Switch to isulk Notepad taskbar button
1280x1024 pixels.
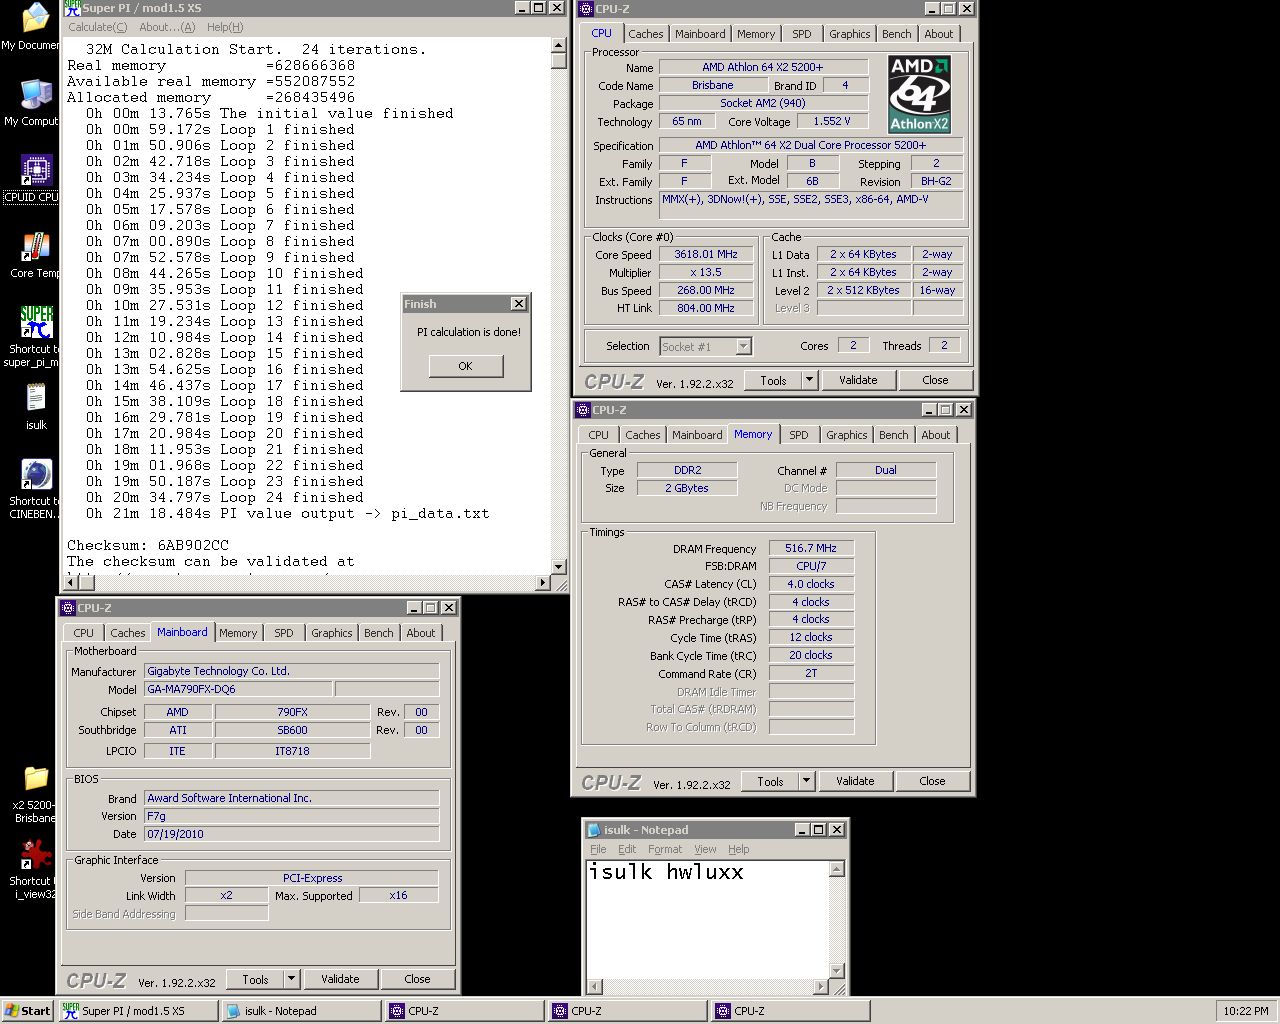tap(301, 1011)
